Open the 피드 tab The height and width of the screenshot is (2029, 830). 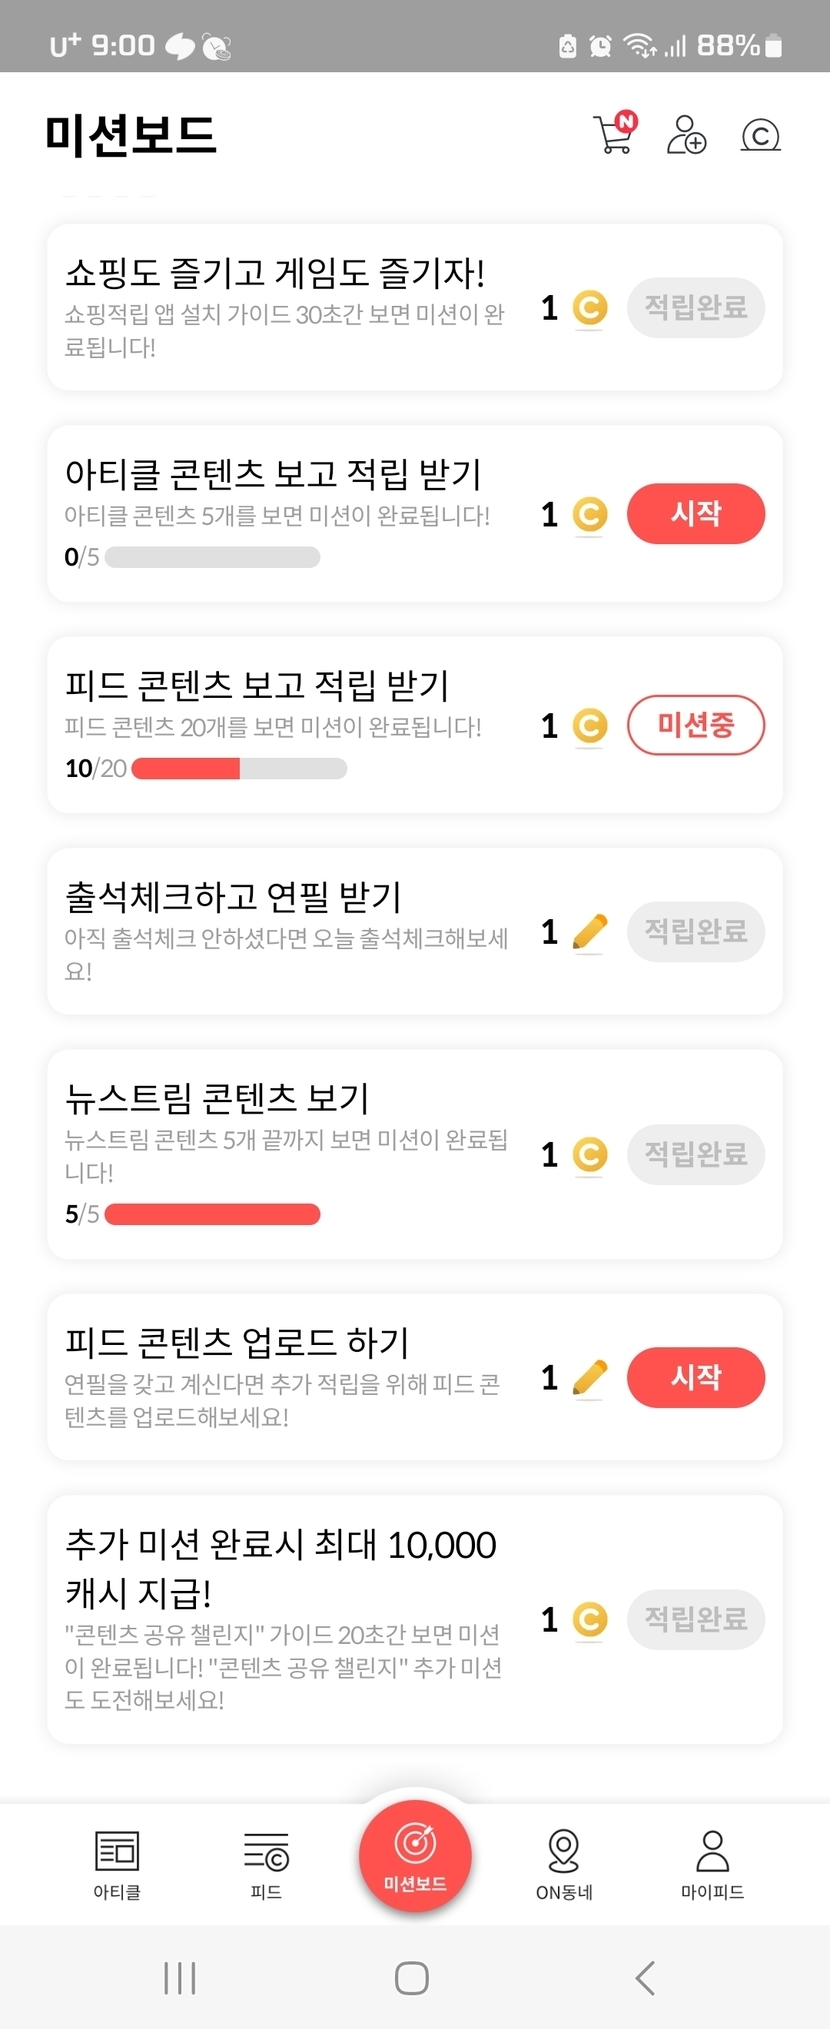[266, 1864]
